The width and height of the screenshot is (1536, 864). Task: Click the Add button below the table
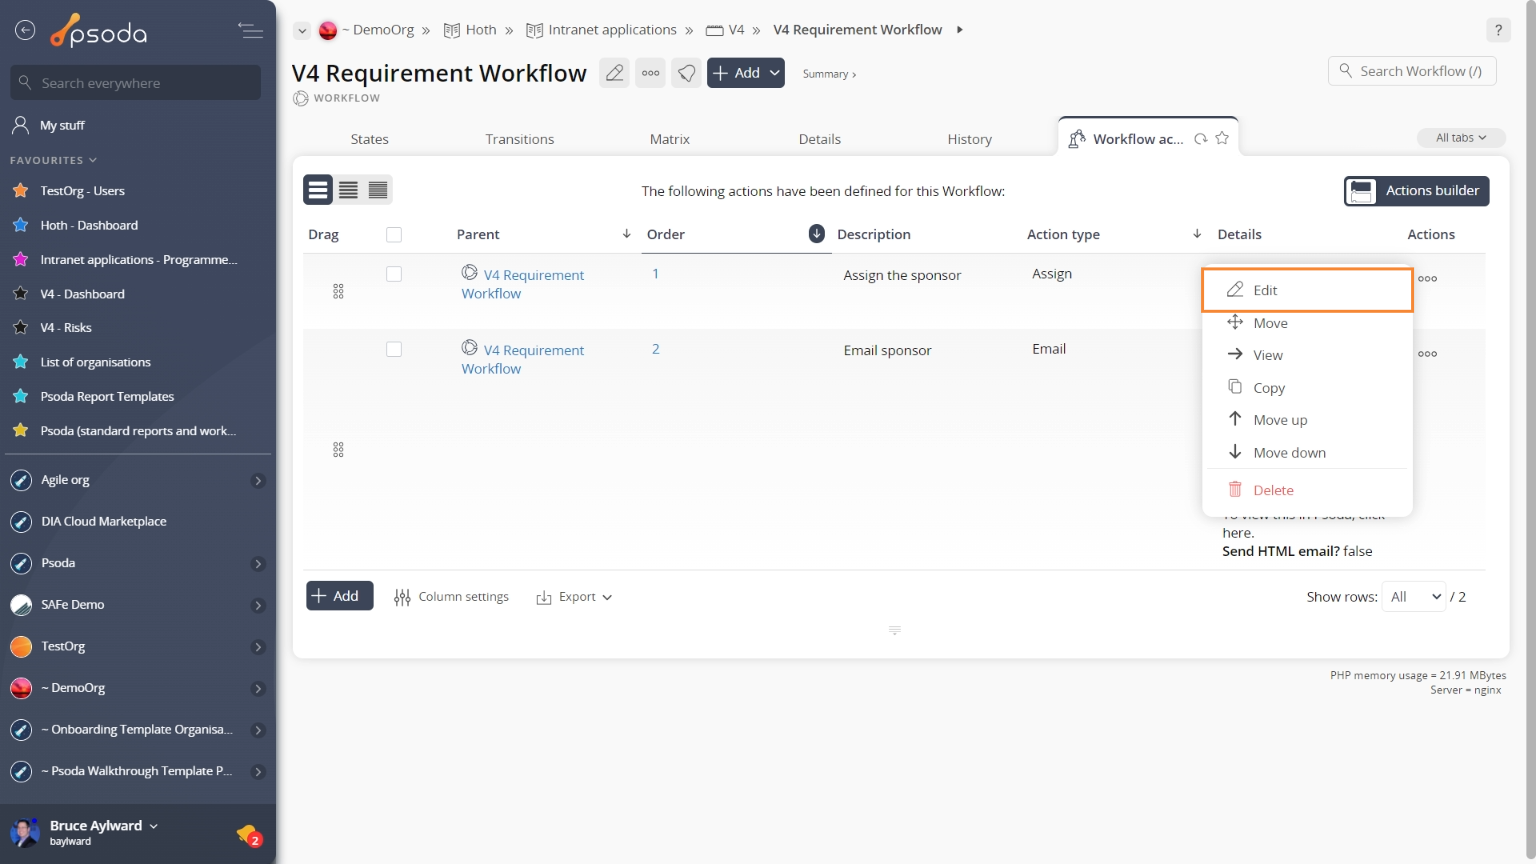[x=340, y=596]
